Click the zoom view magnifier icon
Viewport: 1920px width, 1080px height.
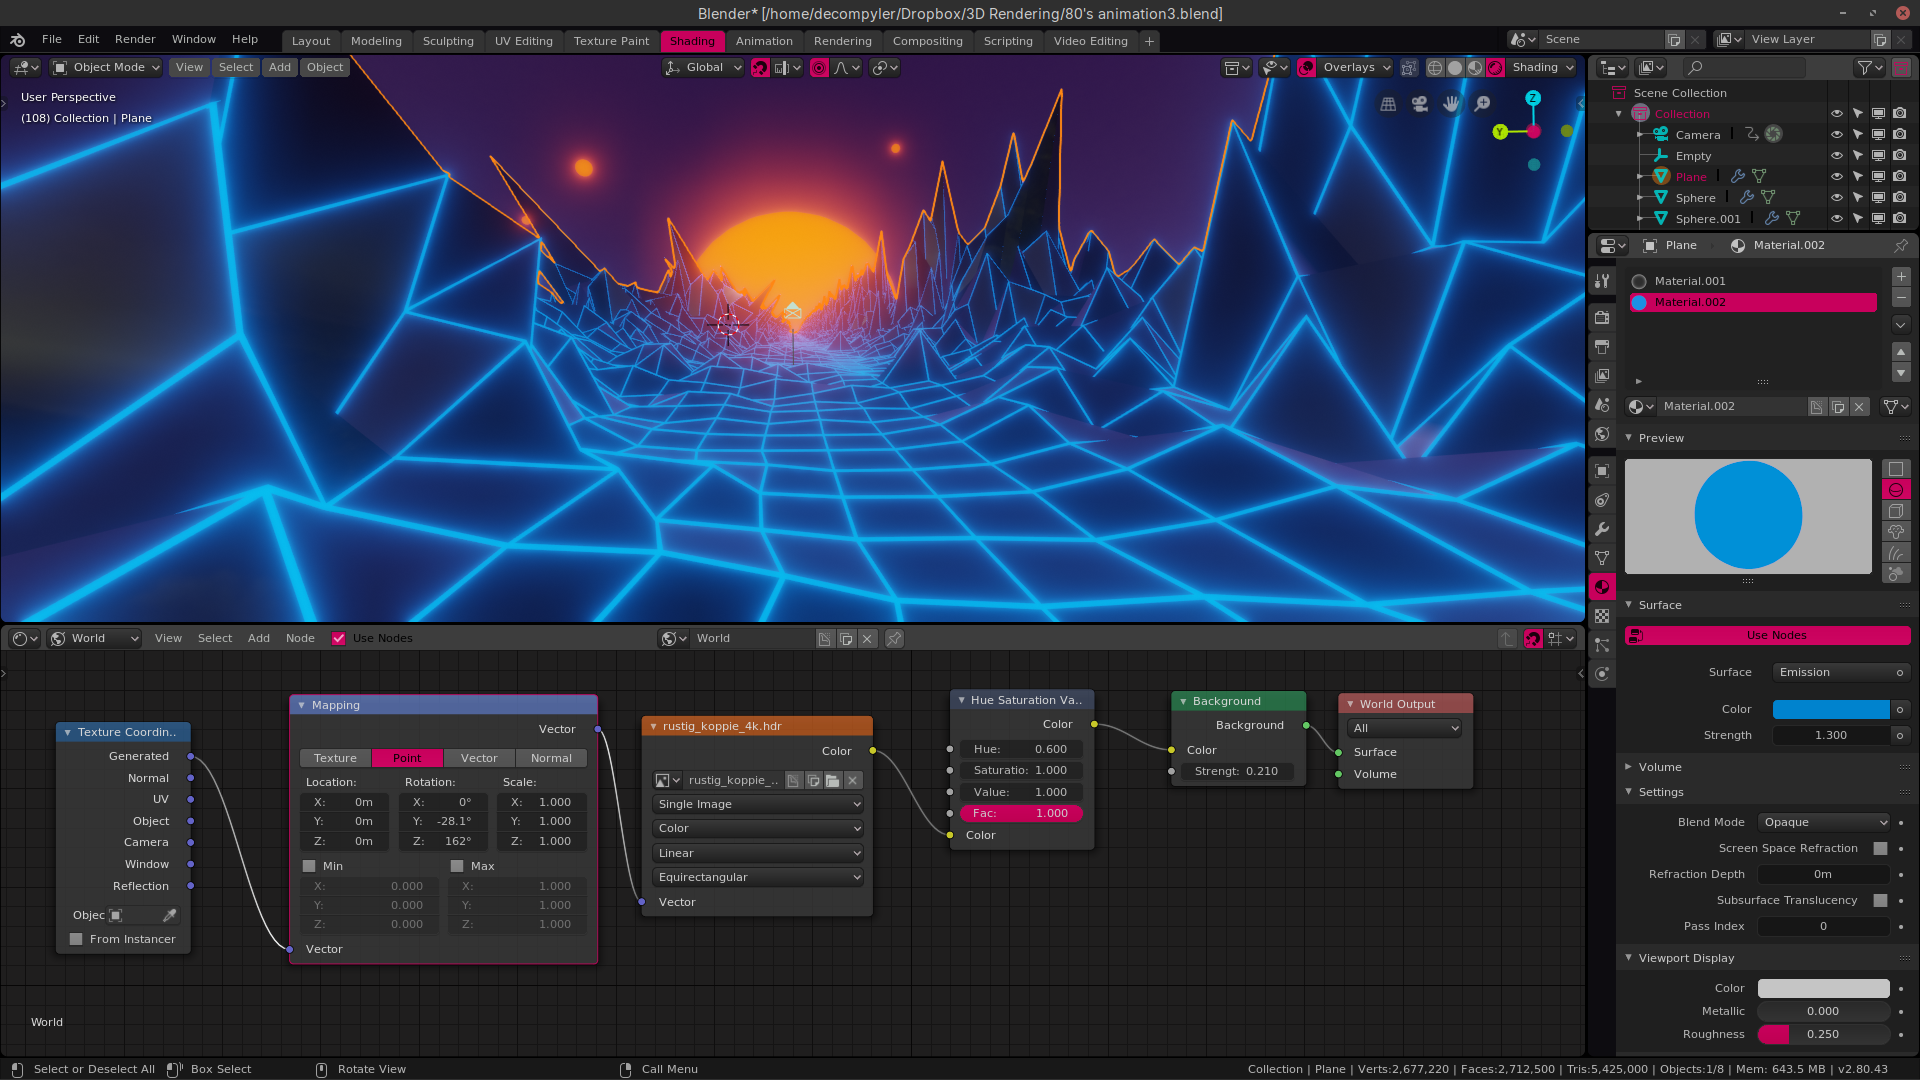pyautogui.click(x=1483, y=104)
